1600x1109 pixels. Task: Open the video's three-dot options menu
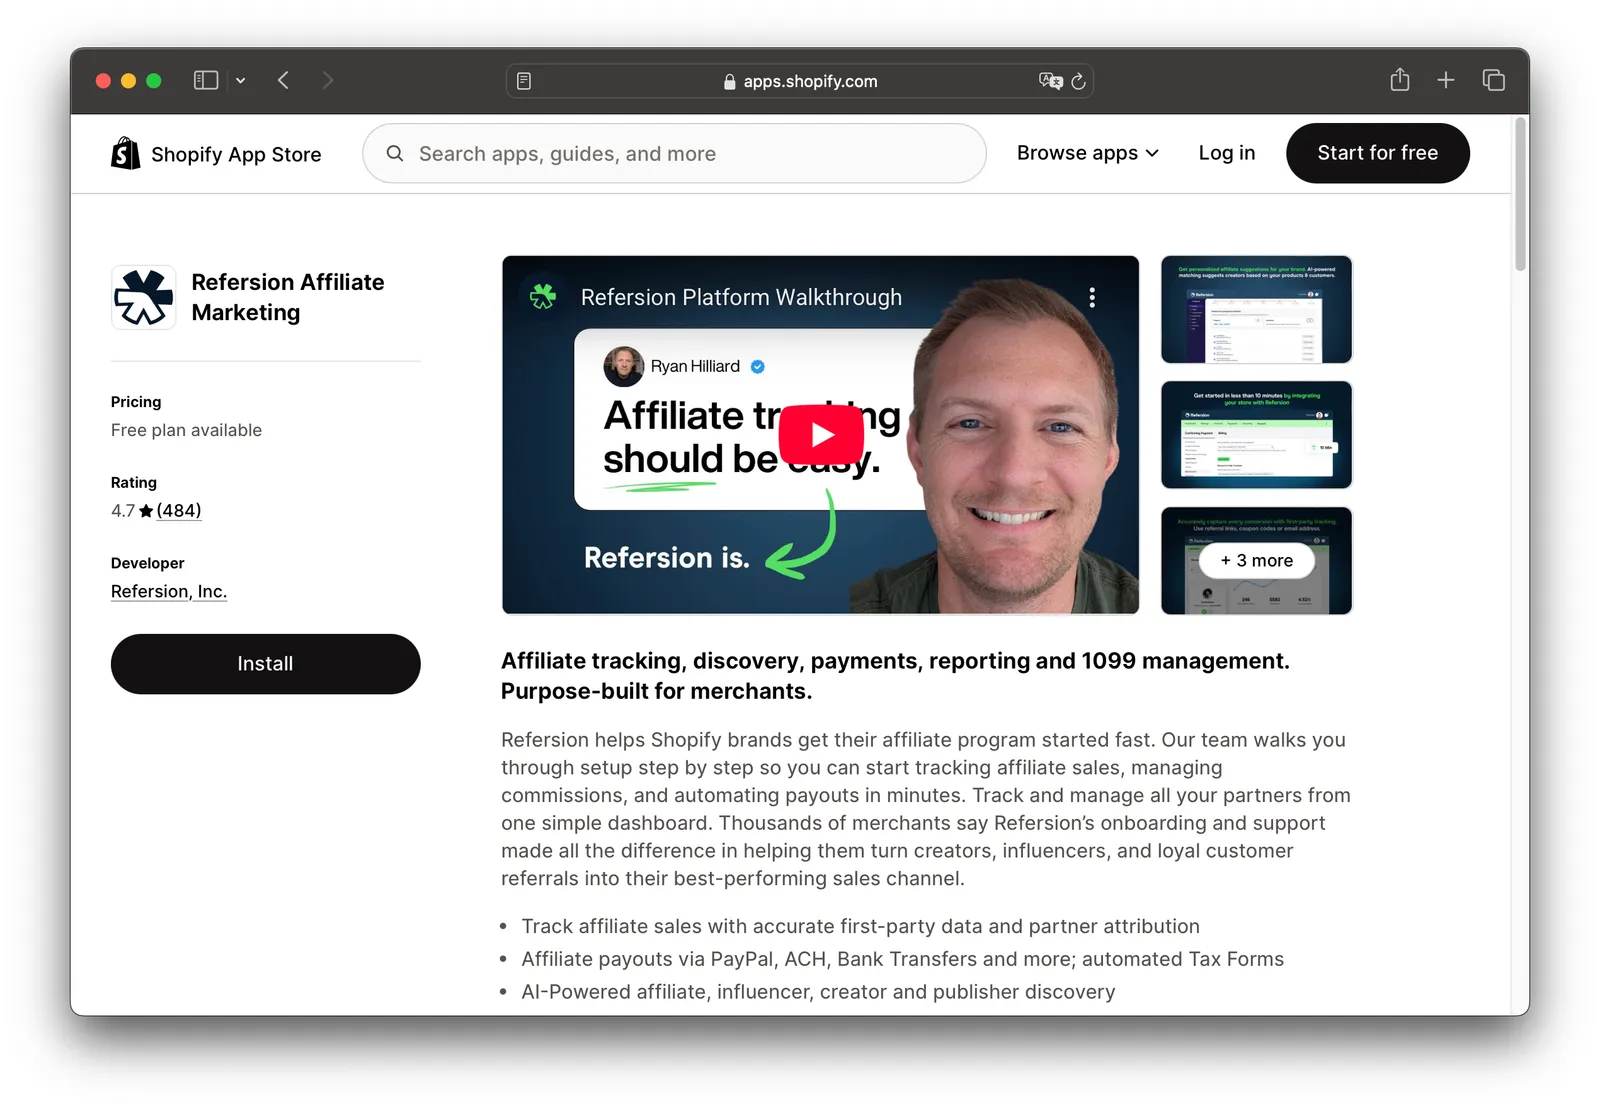1092,297
